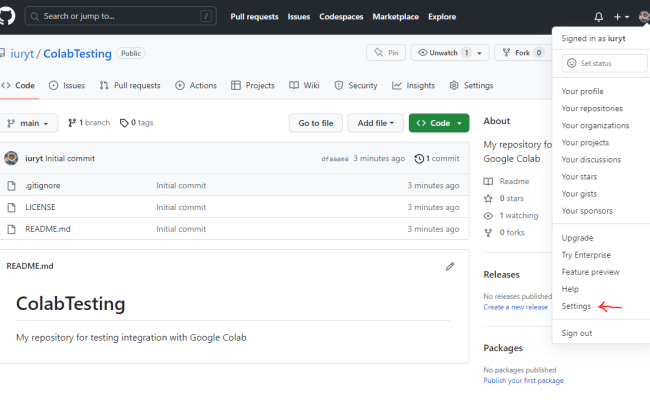The height and width of the screenshot is (400, 650).
Task: Open the Security tab
Action: click(356, 85)
